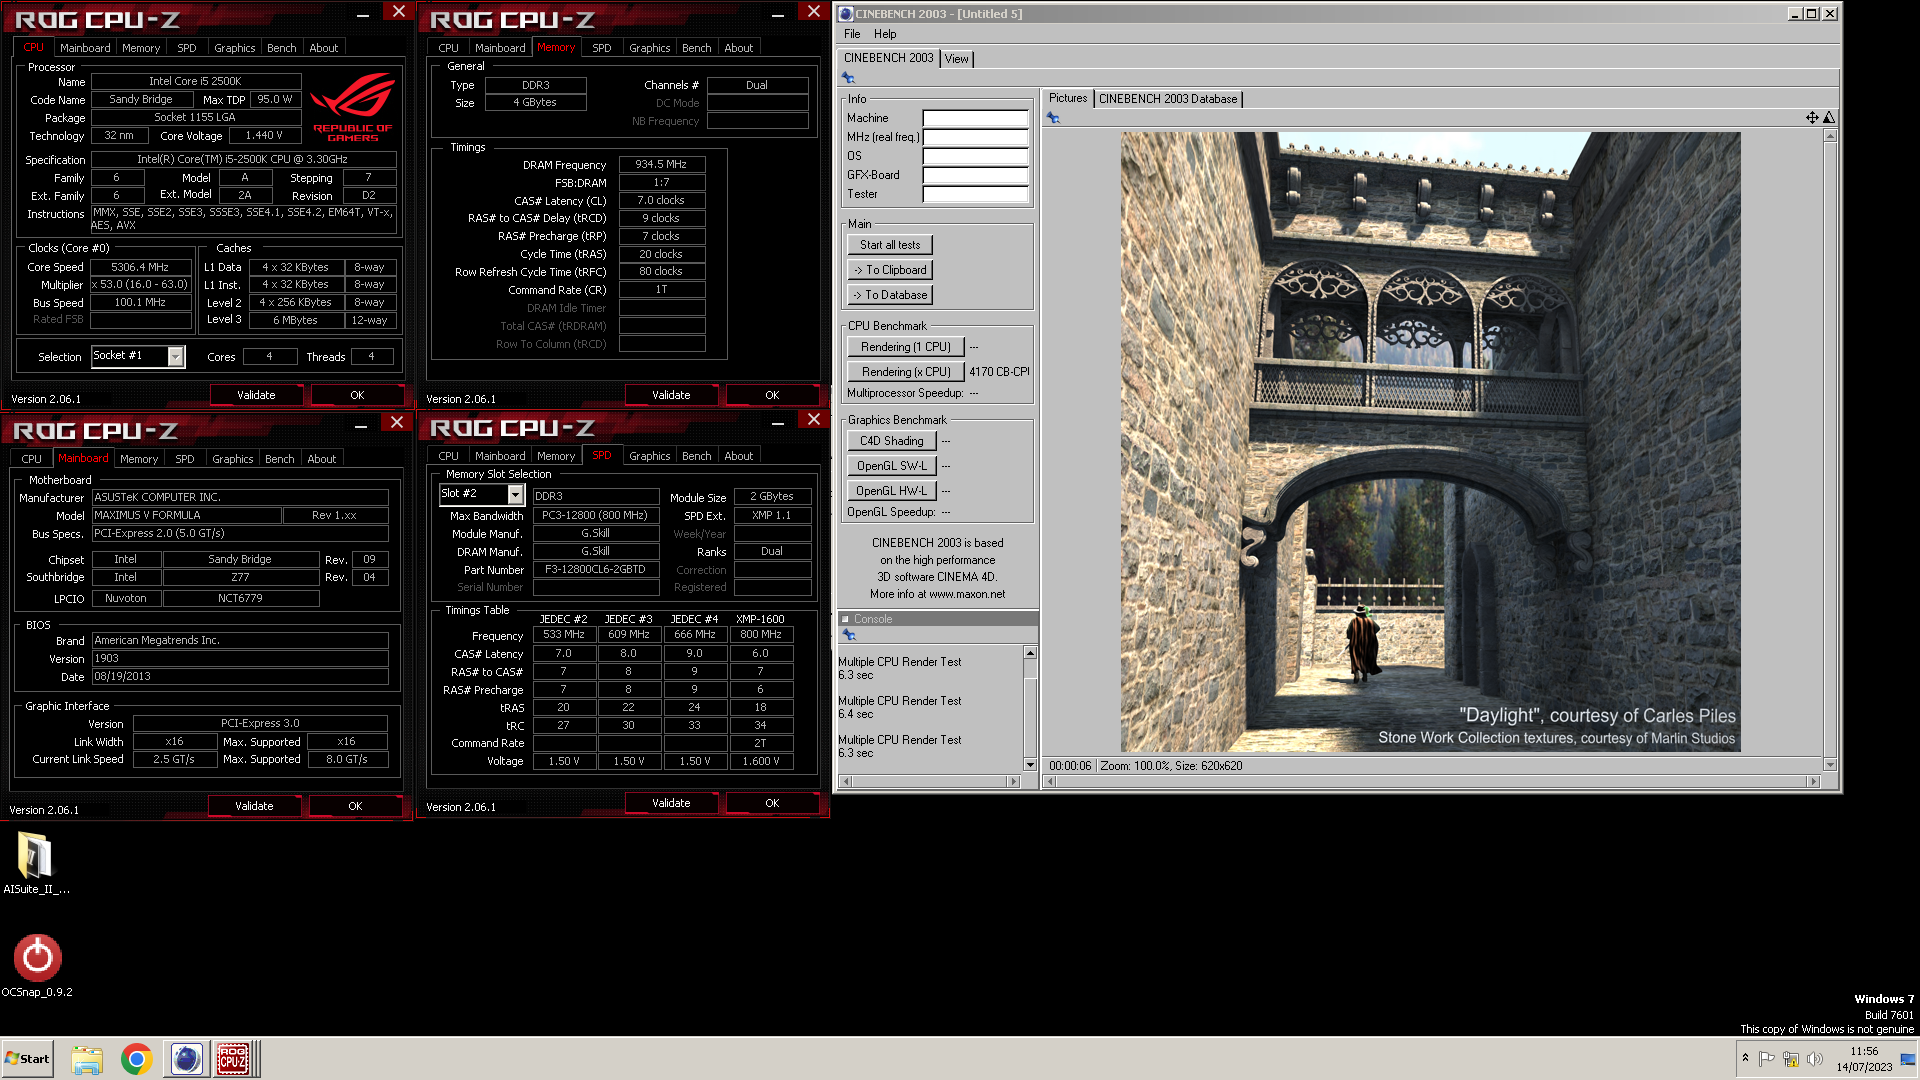Click the Show desktop button at taskbar end
1920x1080 pixels.
click(x=1909, y=1059)
